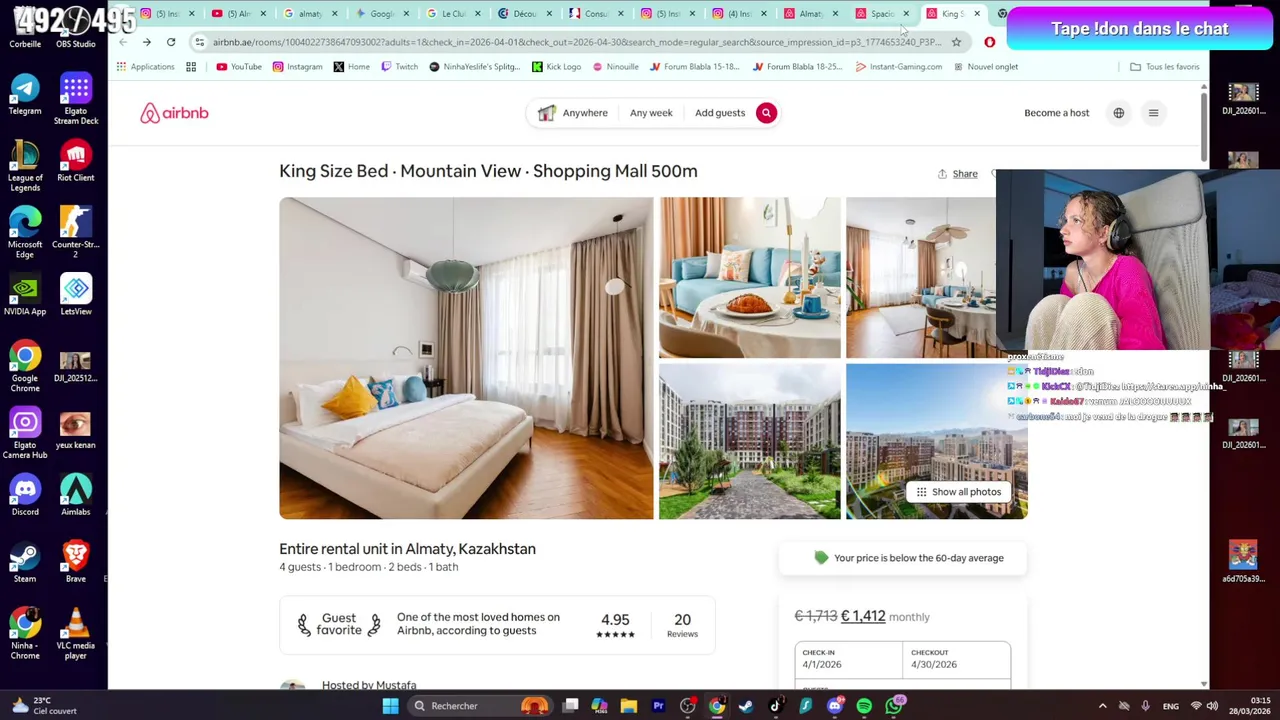Image resolution: width=1280 pixels, height=720 pixels.
Task: Open Elgato Stream Deck desktop shortcut
Action: (x=76, y=99)
